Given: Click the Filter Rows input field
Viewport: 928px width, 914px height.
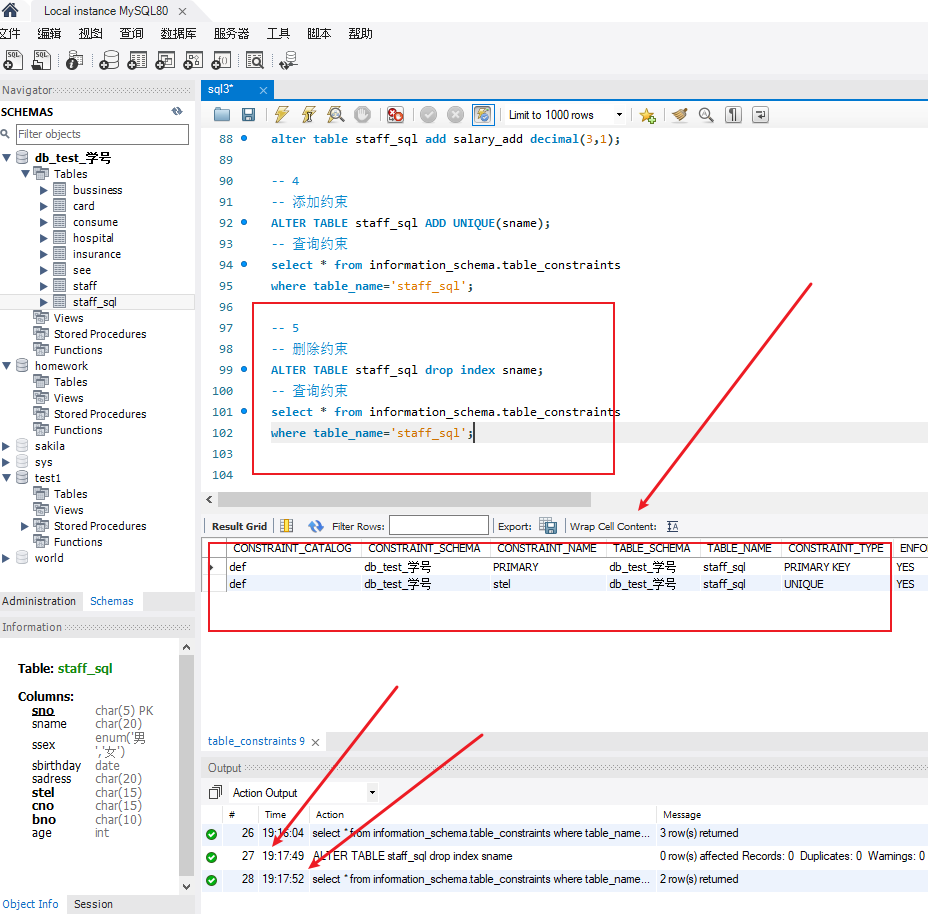Looking at the screenshot, I should (x=438, y=524).
